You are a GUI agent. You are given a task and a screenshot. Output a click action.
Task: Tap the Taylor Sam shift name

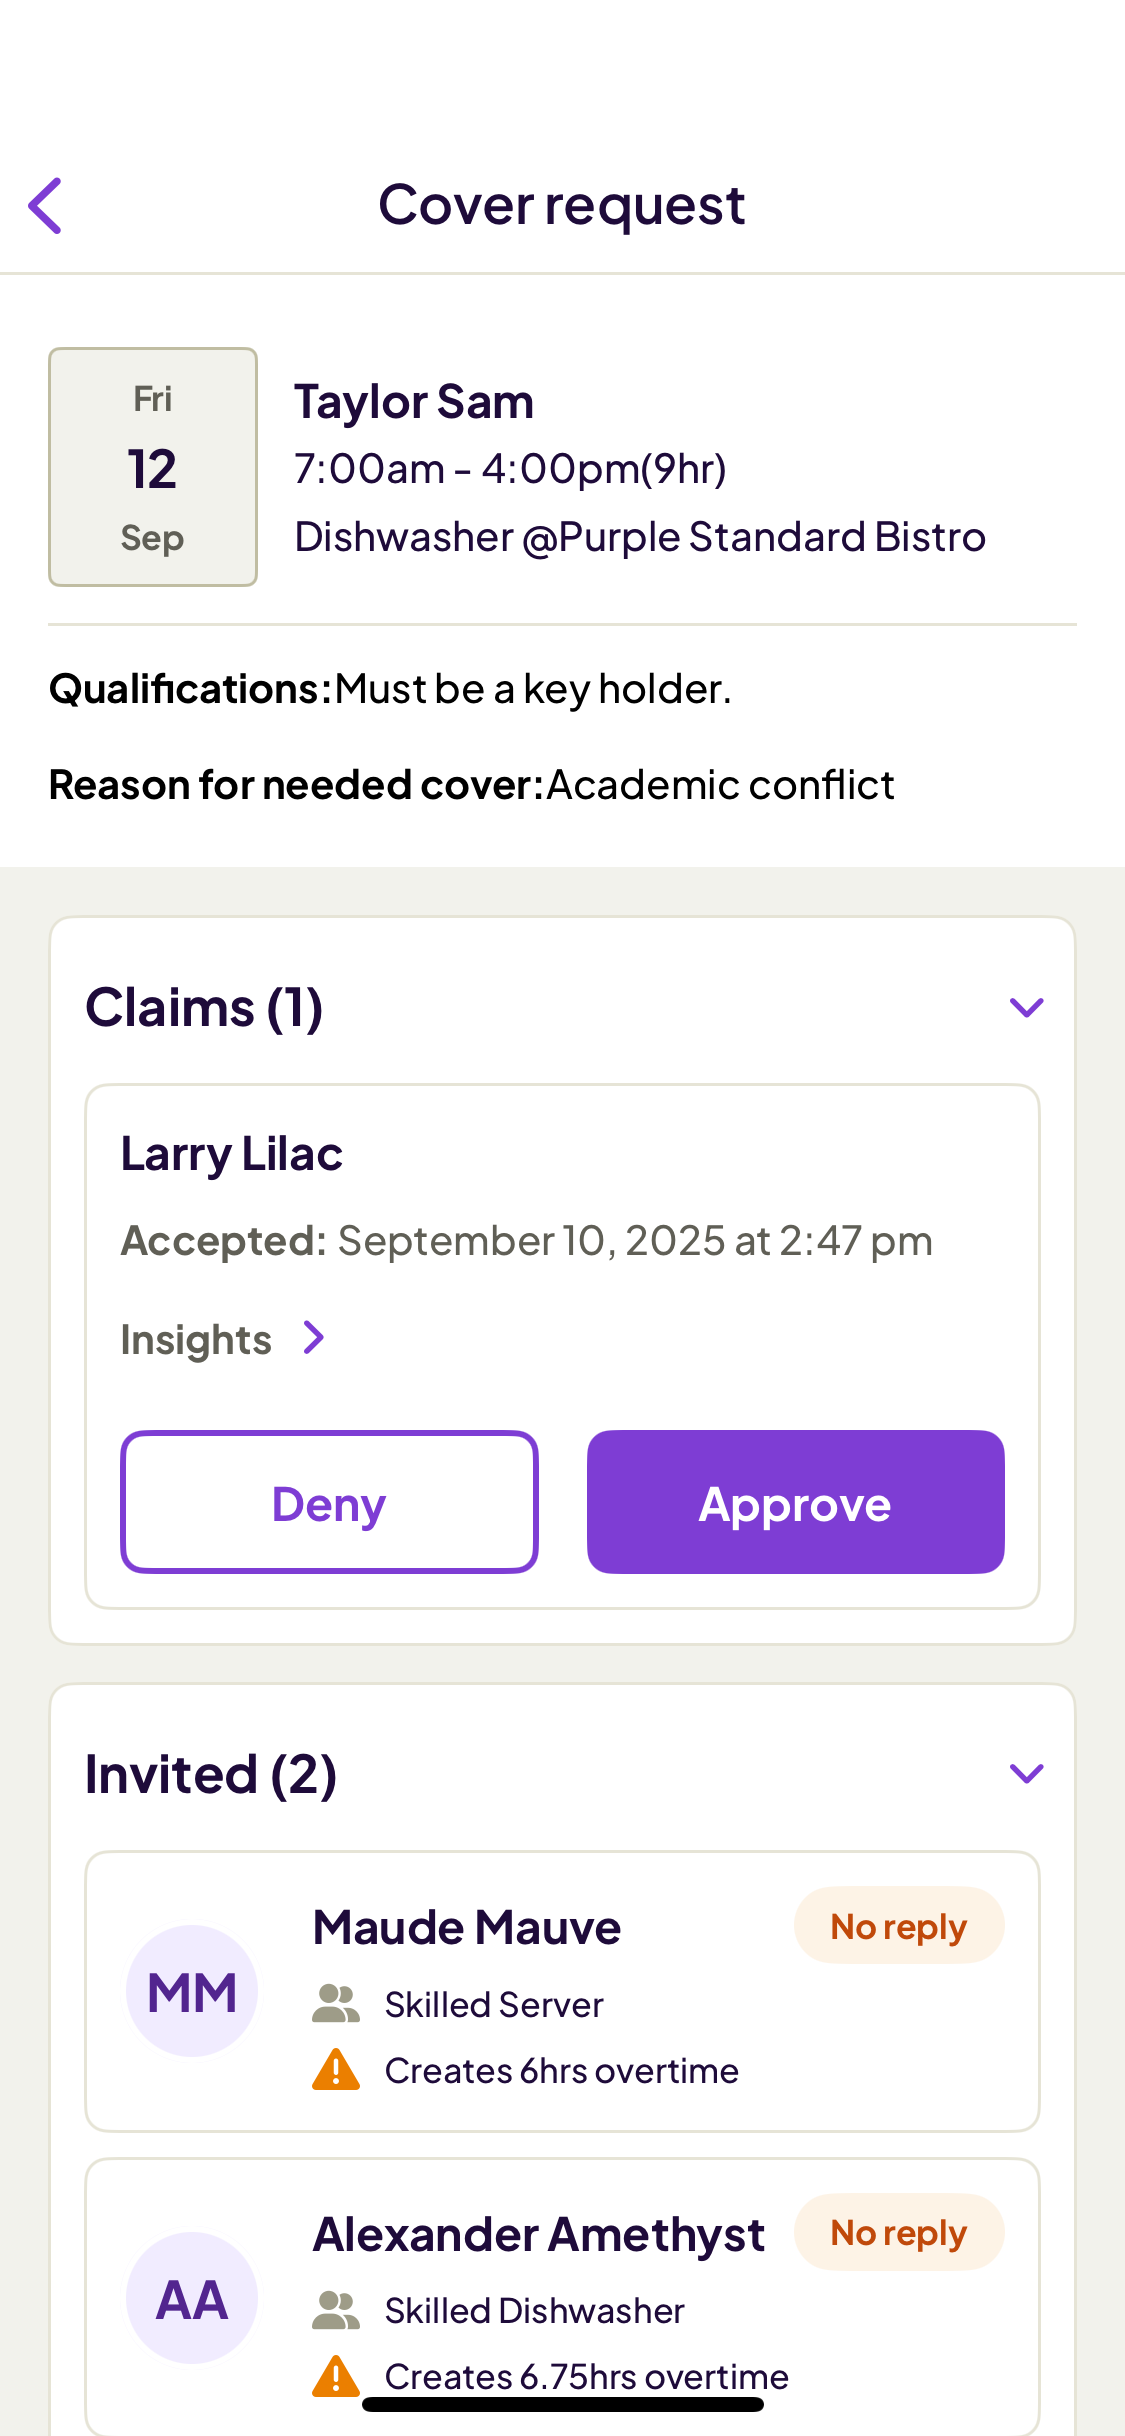click(414, 402)
